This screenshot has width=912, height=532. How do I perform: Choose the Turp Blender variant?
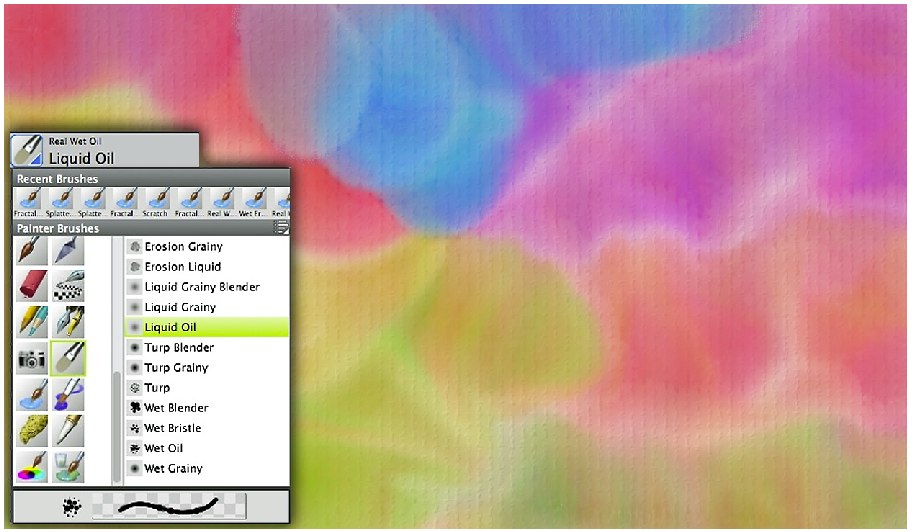click(207, 347)
